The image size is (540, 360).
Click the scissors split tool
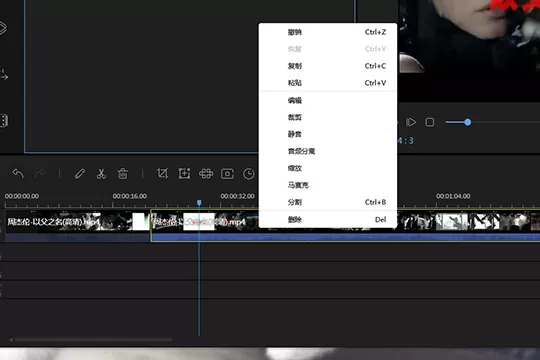(101, 174)
